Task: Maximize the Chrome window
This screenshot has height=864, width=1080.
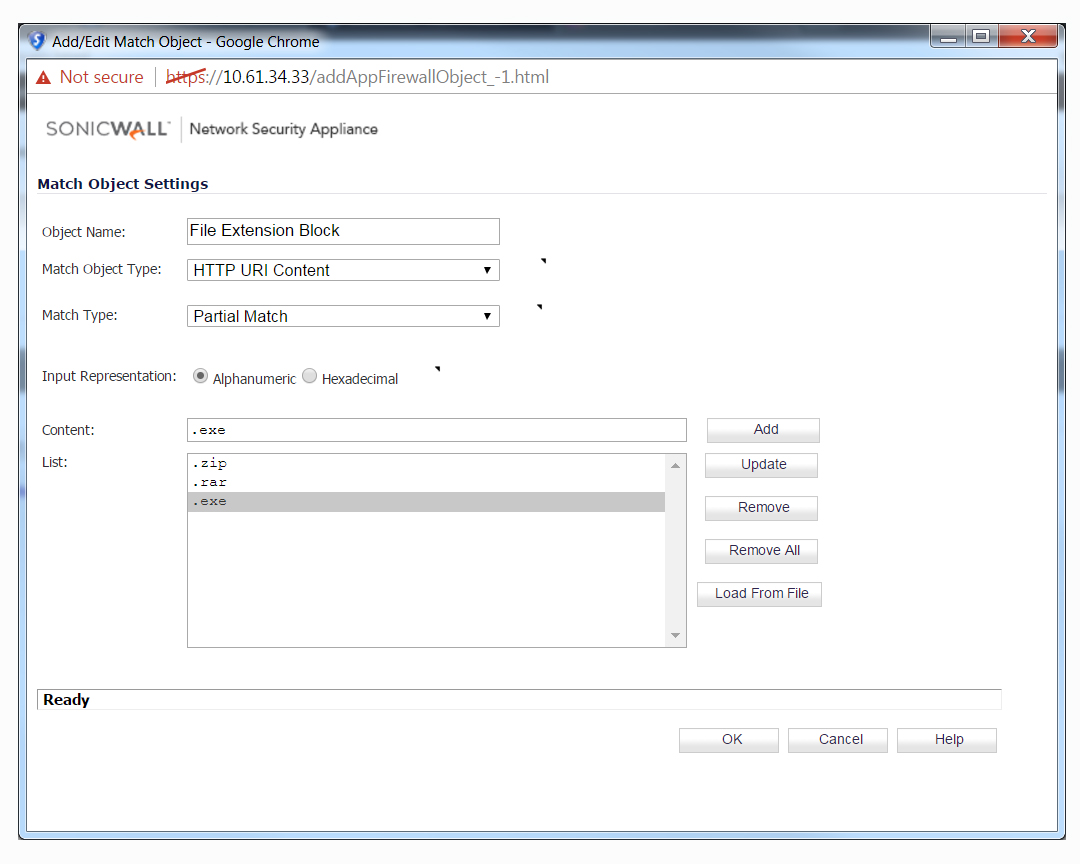Action: (x=982, y=37)
